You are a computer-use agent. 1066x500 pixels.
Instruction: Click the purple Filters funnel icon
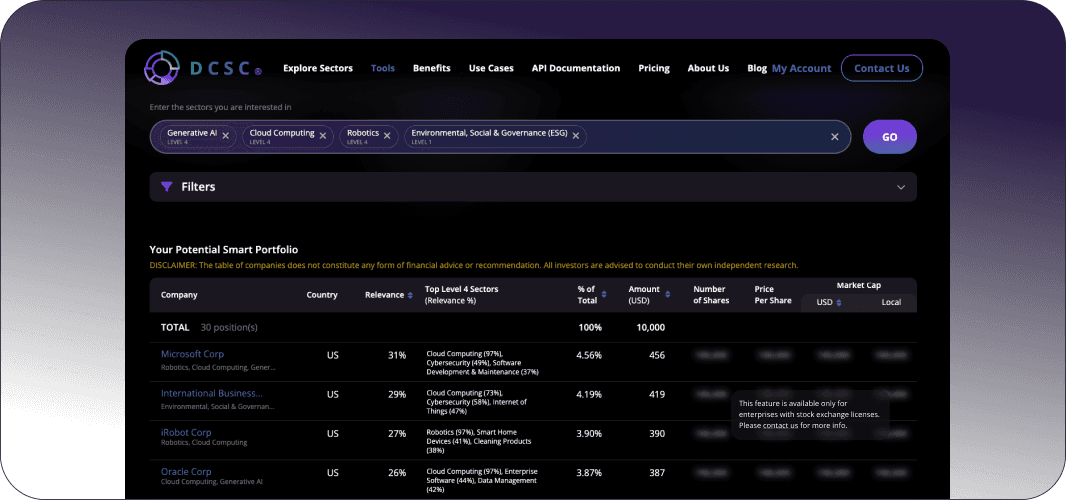(167, 186)
